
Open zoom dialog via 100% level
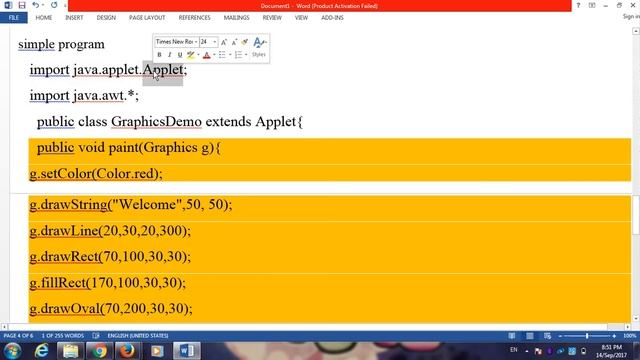point(630,336)
